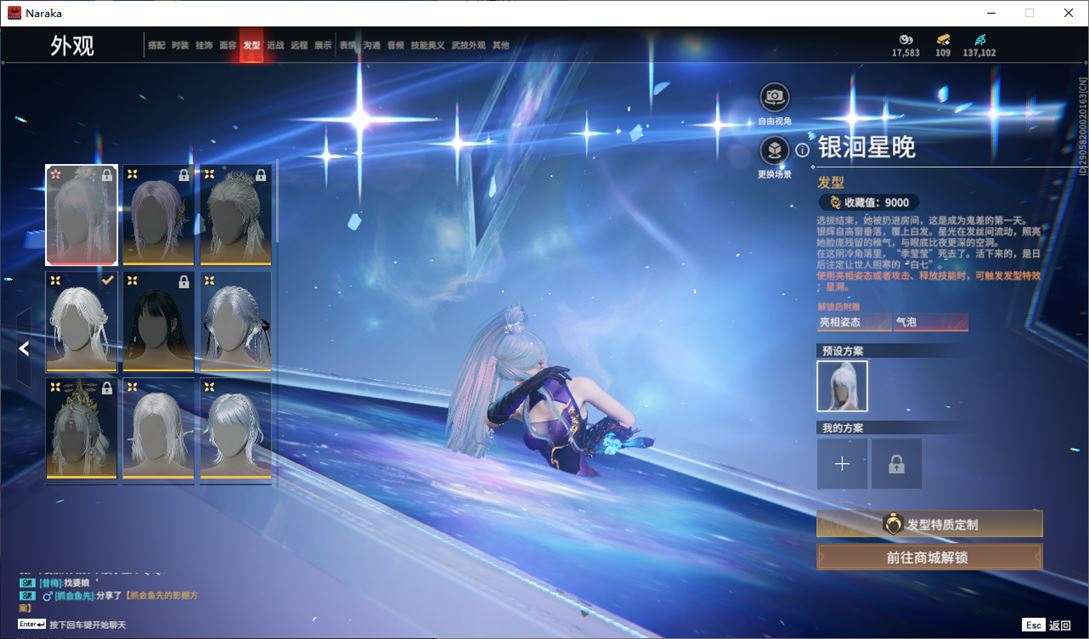Viewport: 1089px width, 639px height.
Task: Click the silver coin currency icon above 17,583
Action: coord(906,40)
